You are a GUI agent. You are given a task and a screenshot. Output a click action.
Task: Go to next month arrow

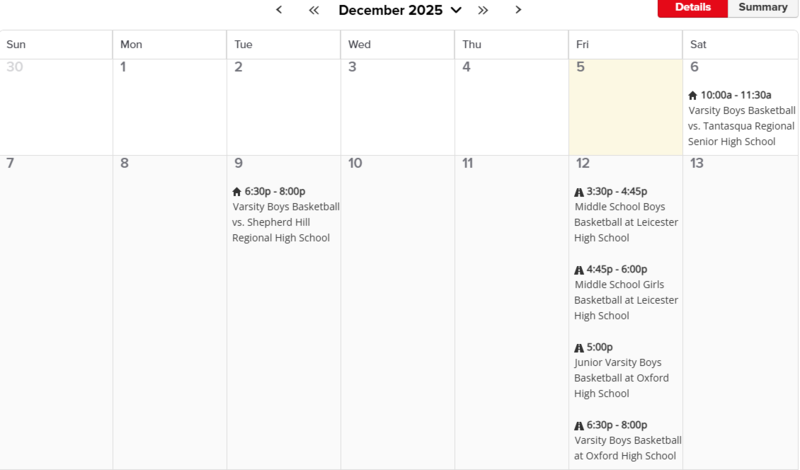518,10
